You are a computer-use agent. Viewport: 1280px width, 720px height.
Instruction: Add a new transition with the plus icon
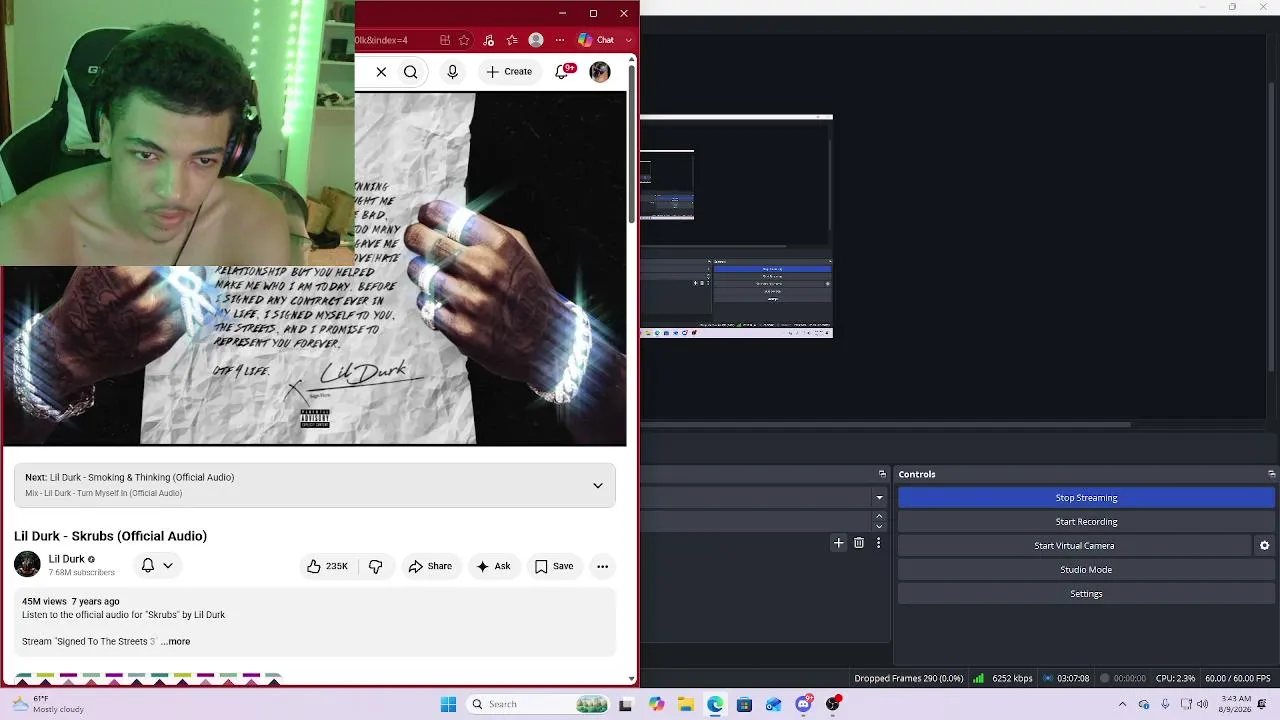[x=838, y=543]
